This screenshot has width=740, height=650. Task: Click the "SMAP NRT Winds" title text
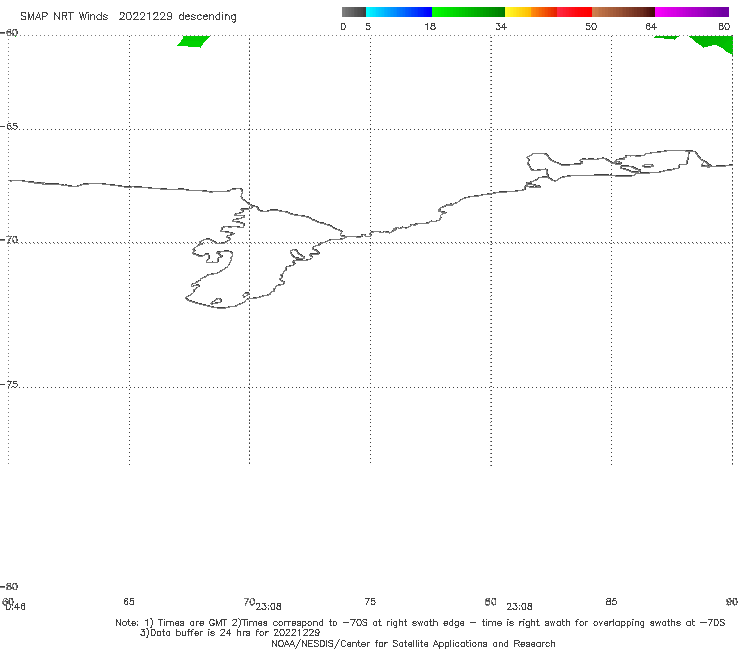tap(64, 16)
